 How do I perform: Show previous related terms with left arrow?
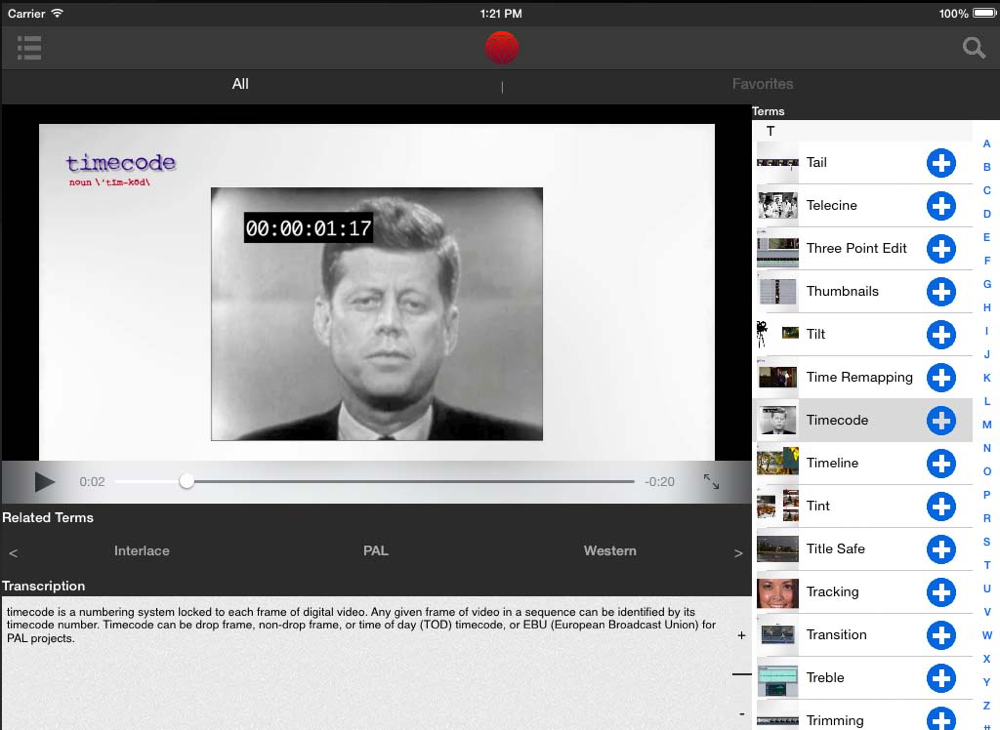(13, 553)
